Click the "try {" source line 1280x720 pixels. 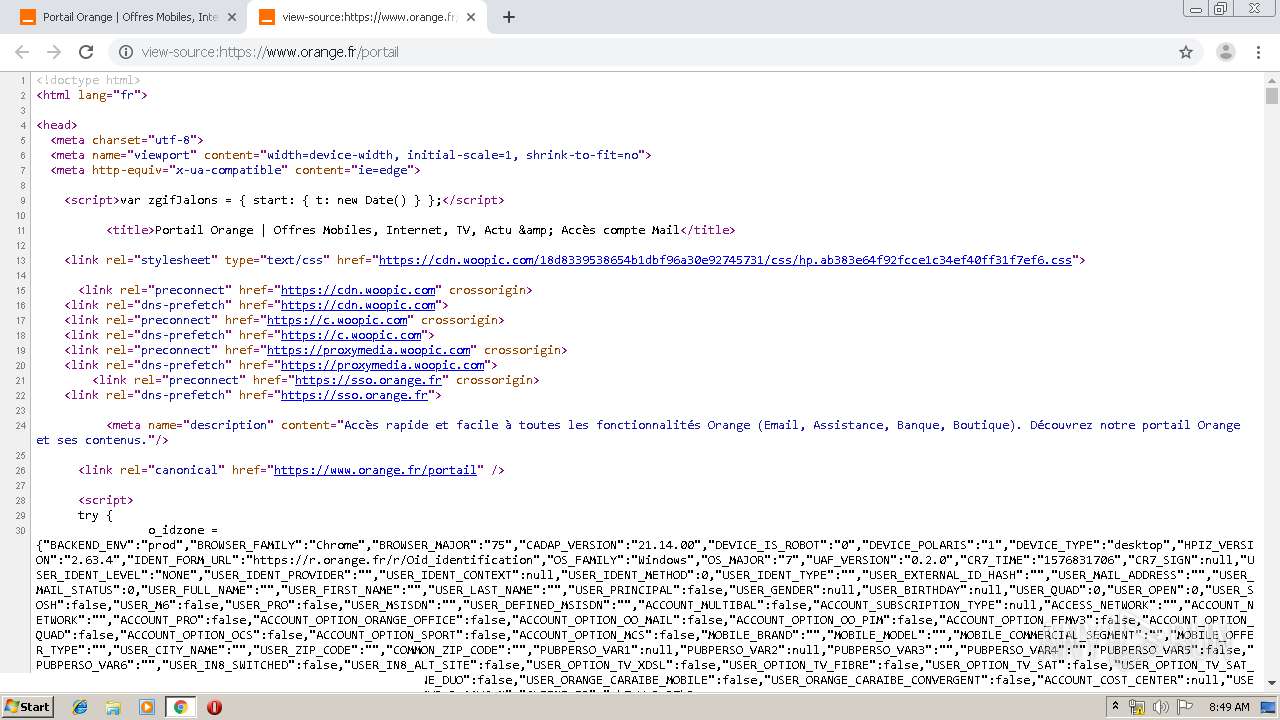point(96,515)
